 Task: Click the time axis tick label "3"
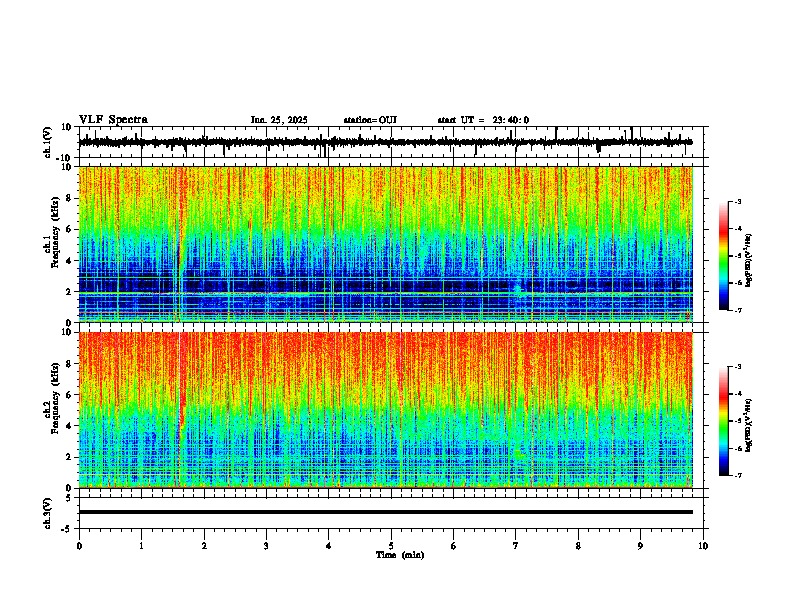[266, 546]
